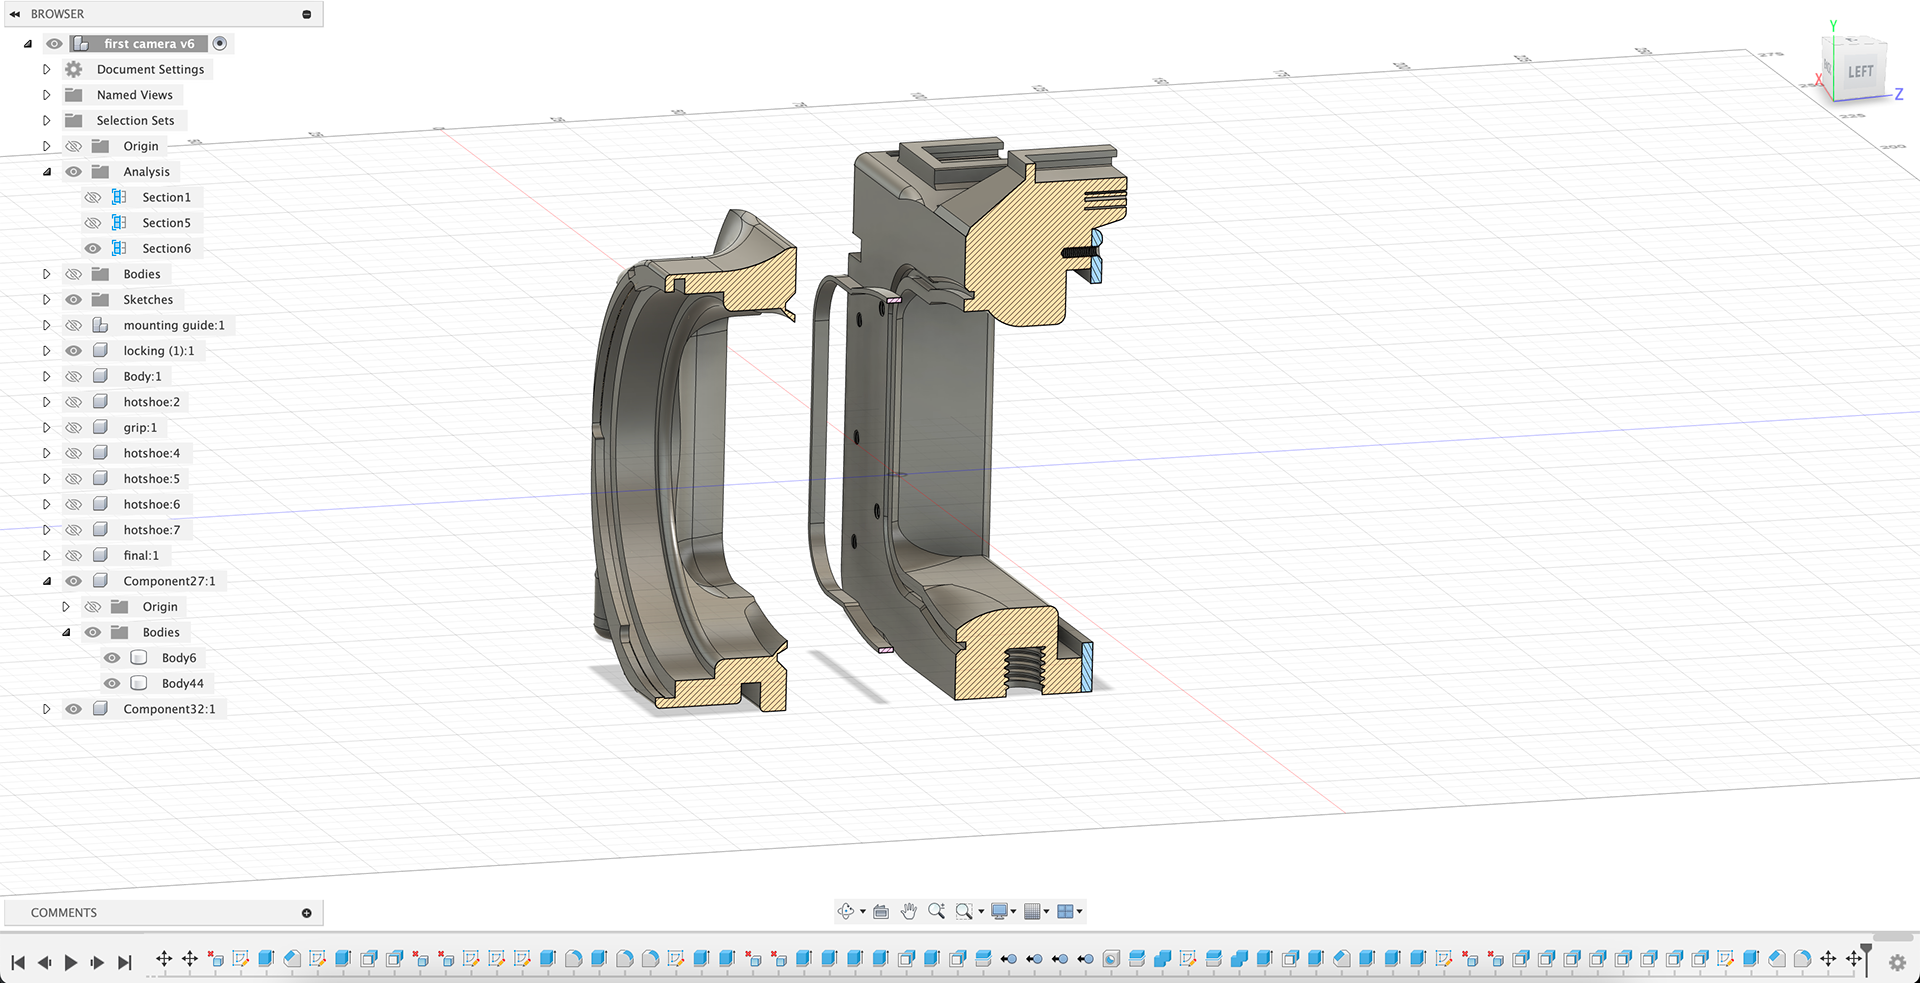Image resolution: width=1920 pixels, height=983 pixels.
Task: Show Section5 via its eye icon
Action: tap(93, 223)
